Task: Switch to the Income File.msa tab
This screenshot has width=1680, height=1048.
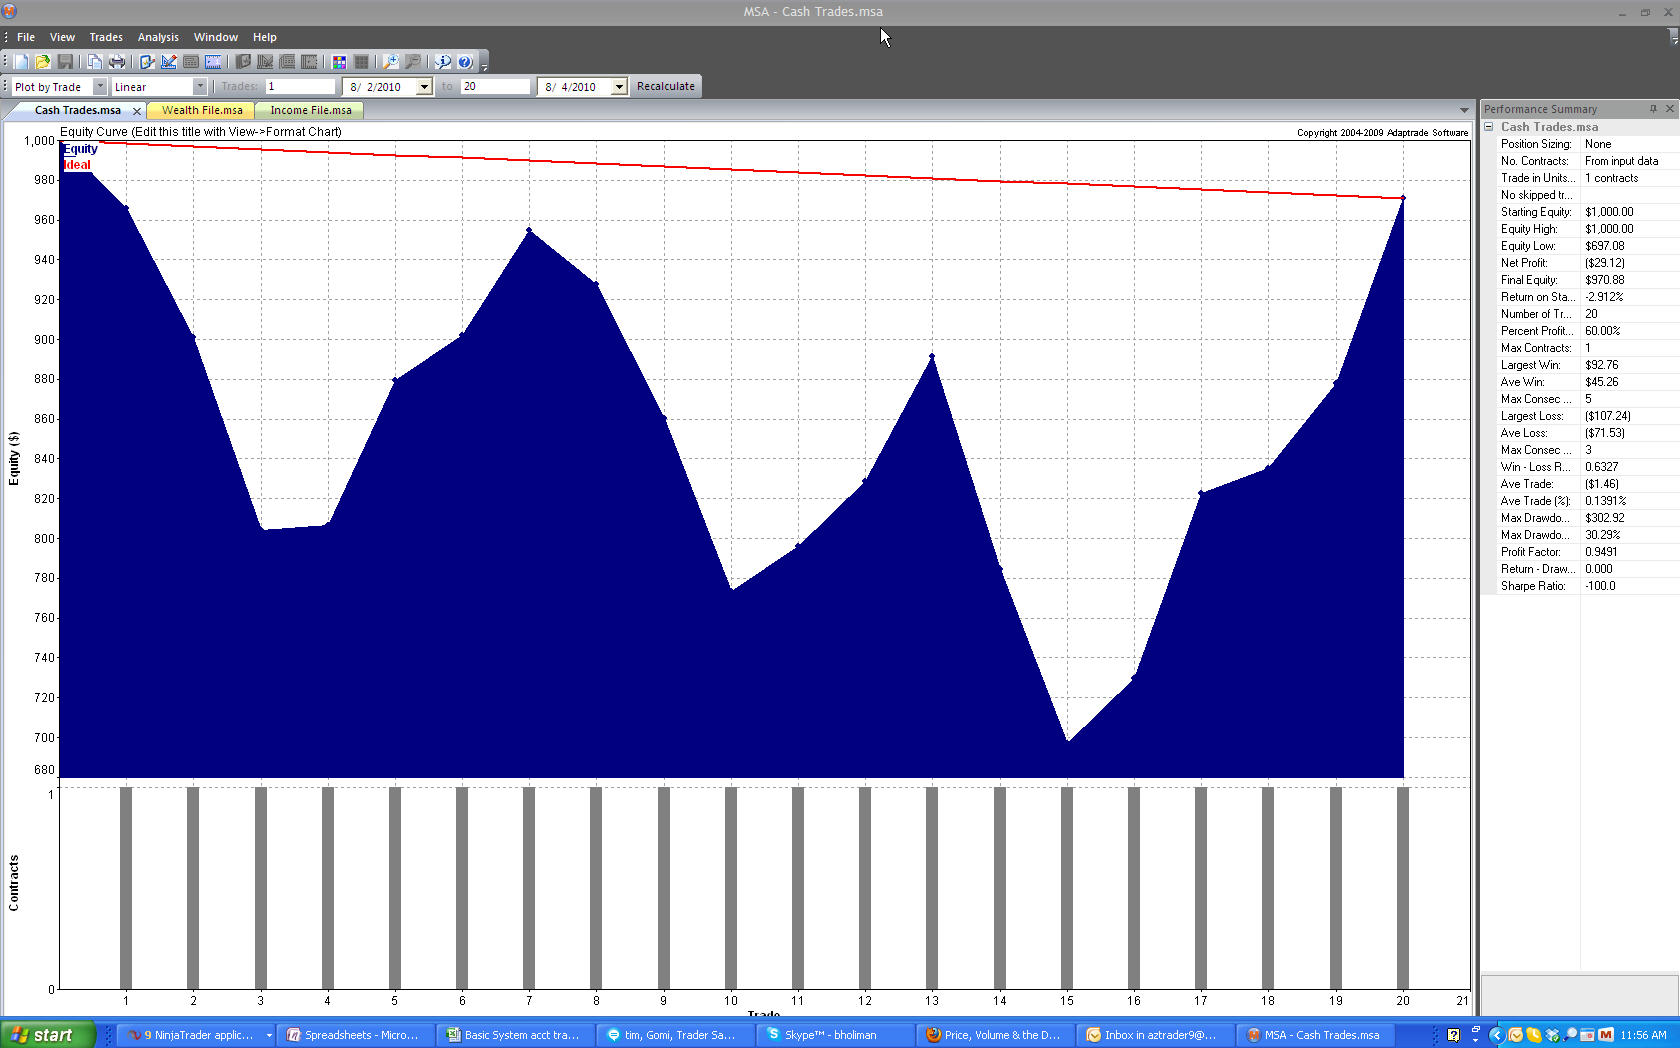Action: pos(311,111)
